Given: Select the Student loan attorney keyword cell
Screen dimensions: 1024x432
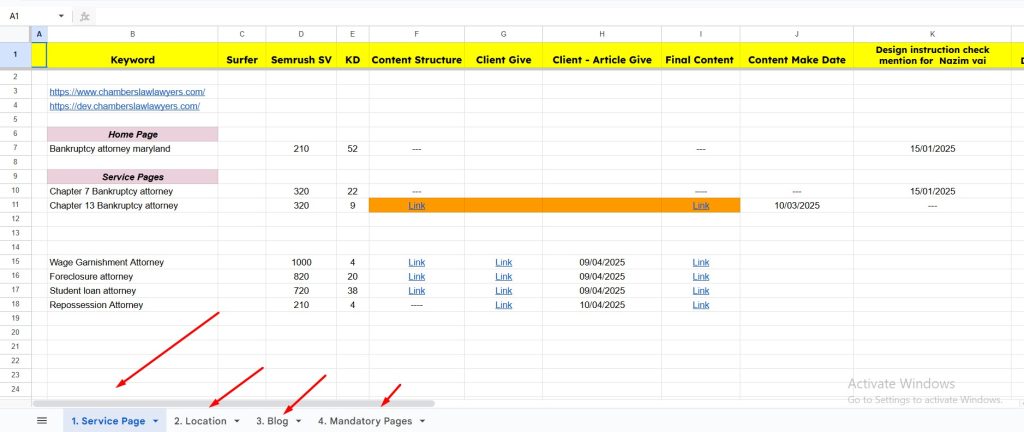Looking at the screenshot, I should [133, 290].
